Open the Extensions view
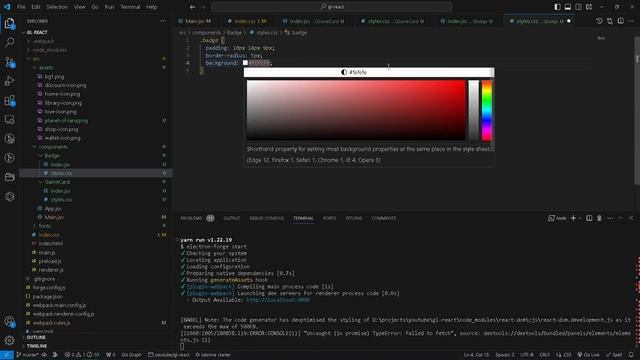The width and height of the screenshot is (640, 360). pyautogui.click(x=9, y=100)
